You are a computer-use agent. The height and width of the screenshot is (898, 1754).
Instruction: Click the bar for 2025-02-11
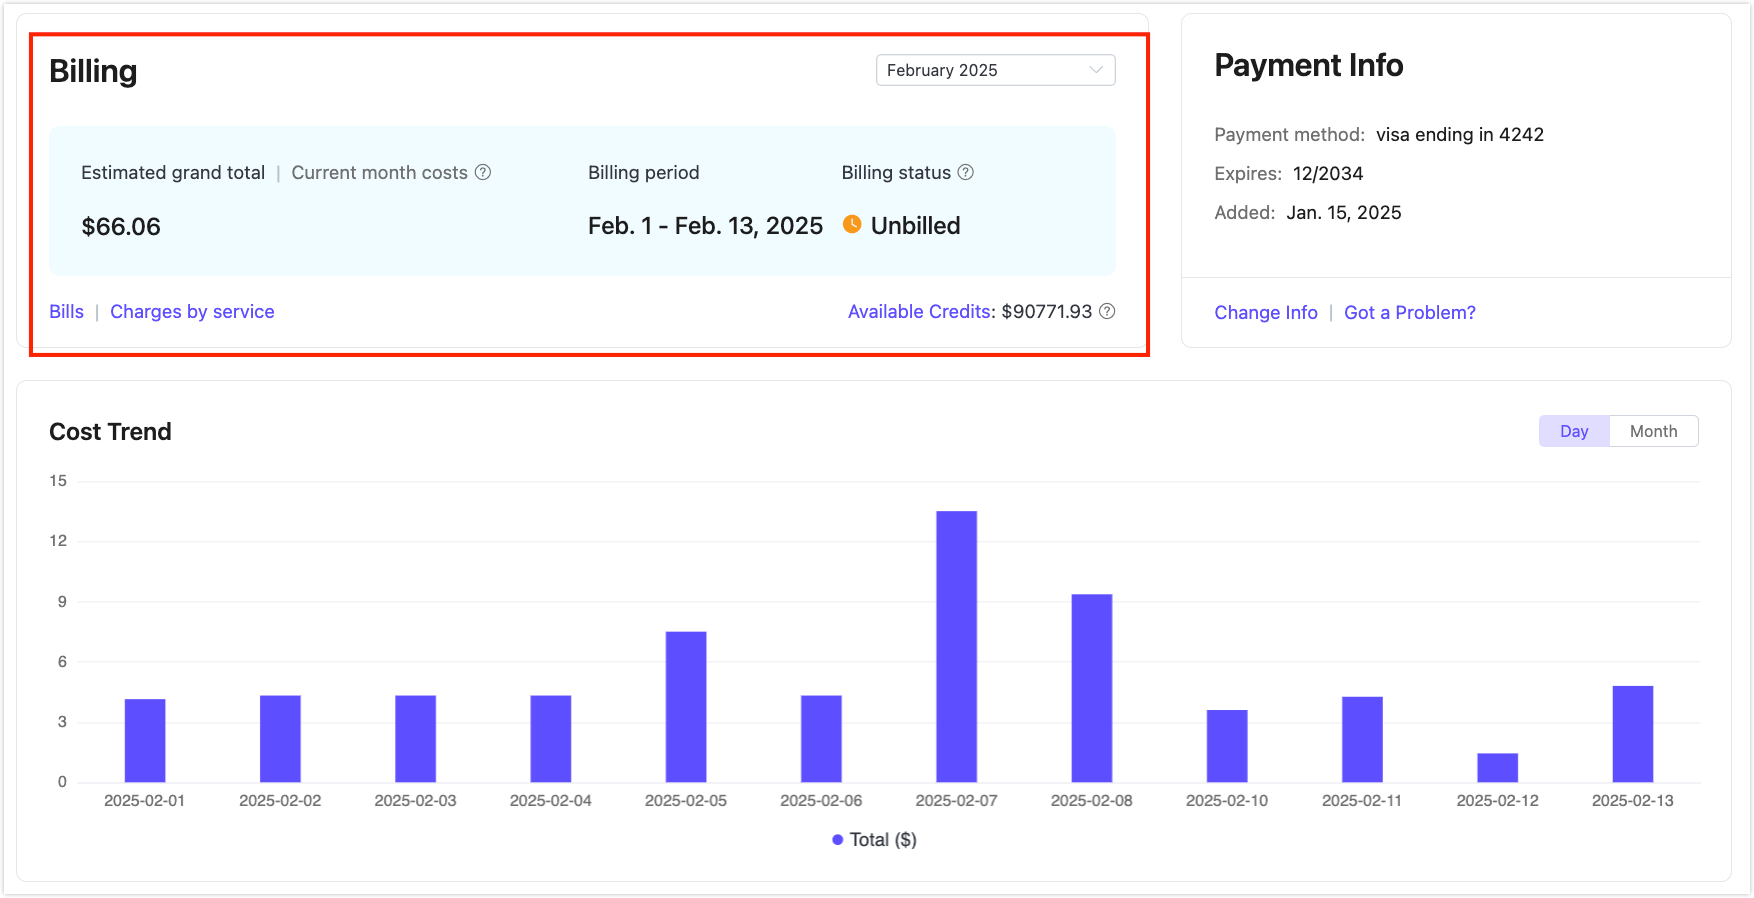(1362, 739)
